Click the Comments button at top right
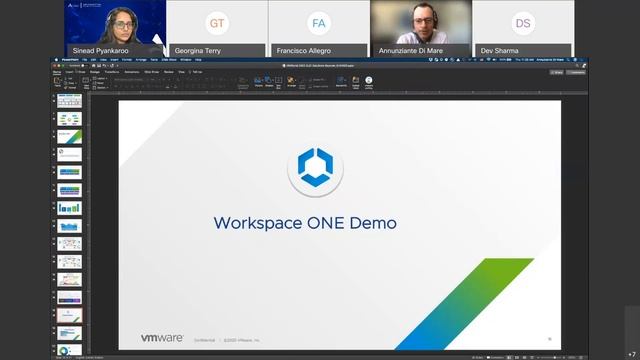Screen dimensions: 640x360 coord(576,72)
